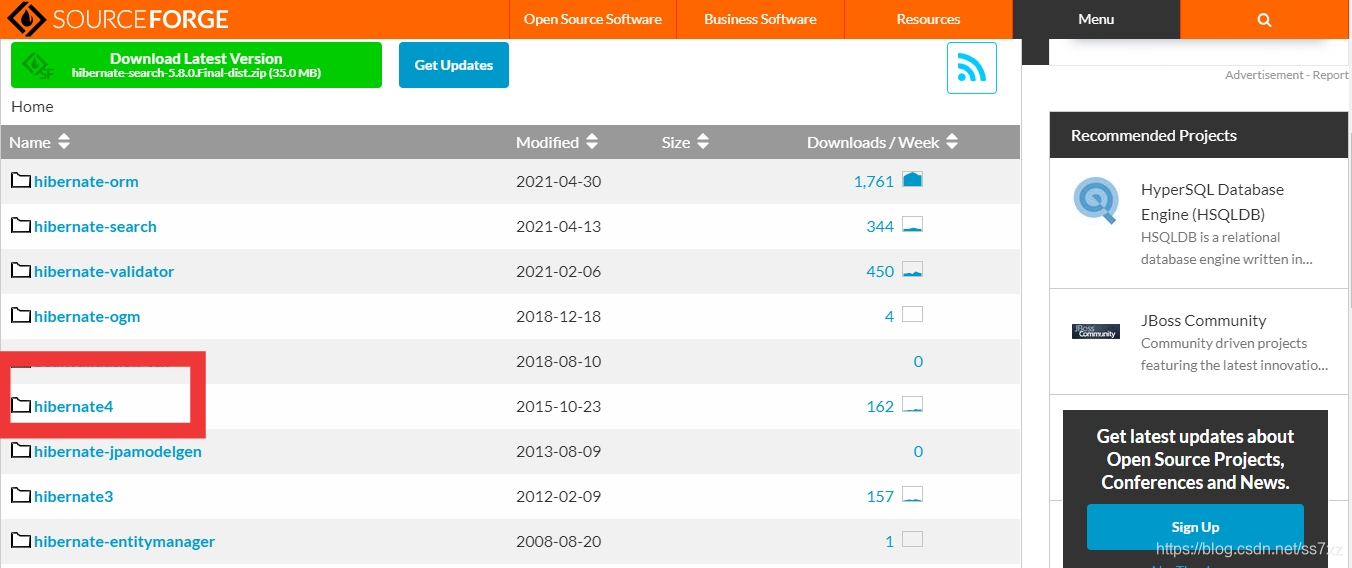Sort by Downloads / Week column
1352x568 pixels.
click(x=882, y=142)
